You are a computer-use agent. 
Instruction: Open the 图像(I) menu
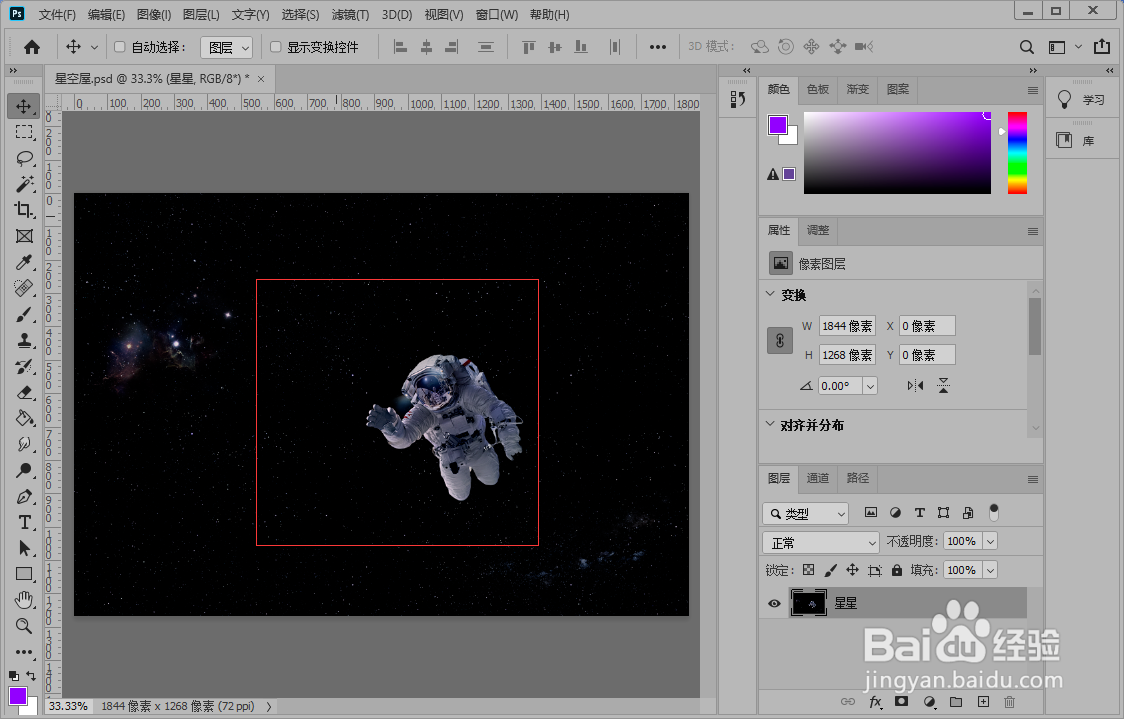point(153,14)
